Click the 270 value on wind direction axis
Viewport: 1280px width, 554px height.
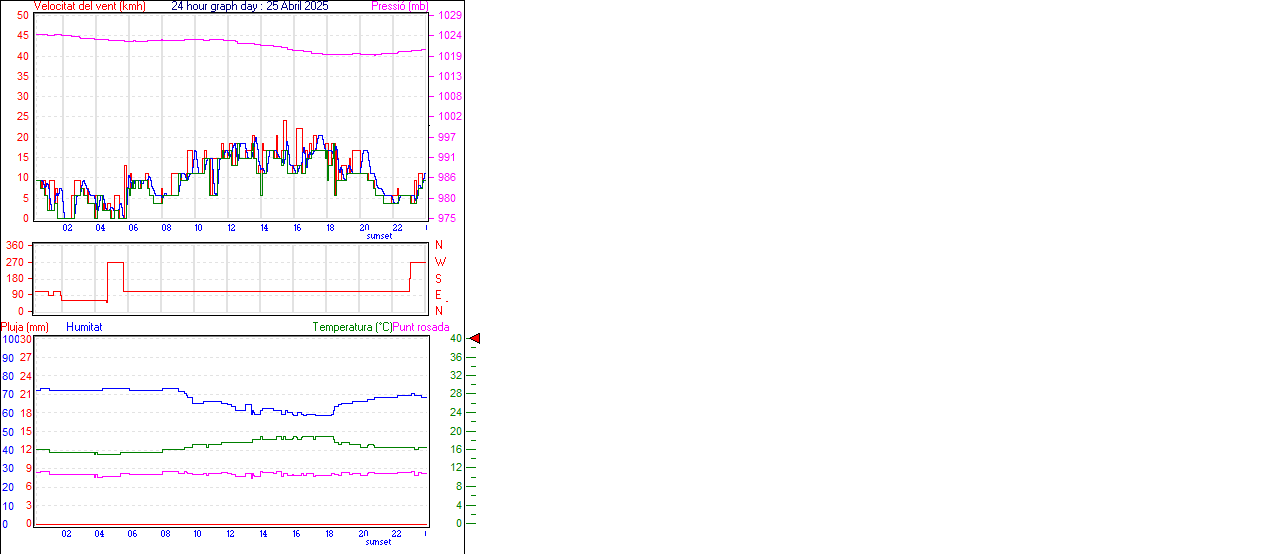15,262
